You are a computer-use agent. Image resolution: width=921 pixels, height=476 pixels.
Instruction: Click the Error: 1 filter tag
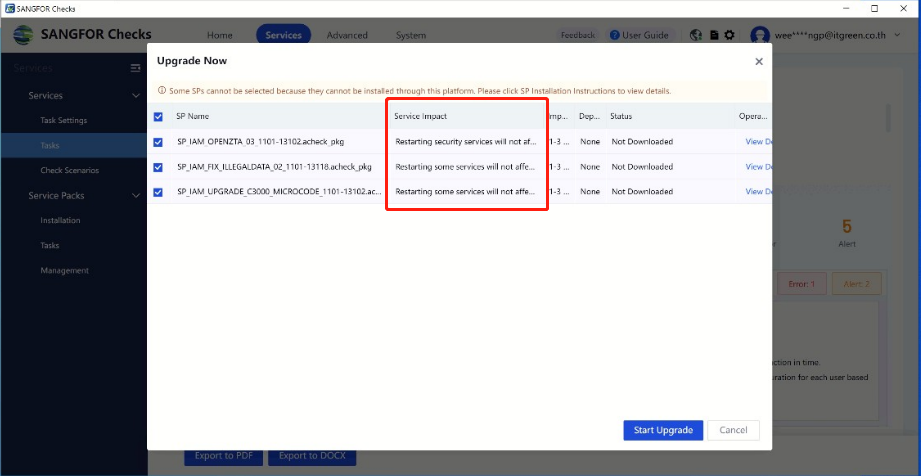click(x=802, y=284)
